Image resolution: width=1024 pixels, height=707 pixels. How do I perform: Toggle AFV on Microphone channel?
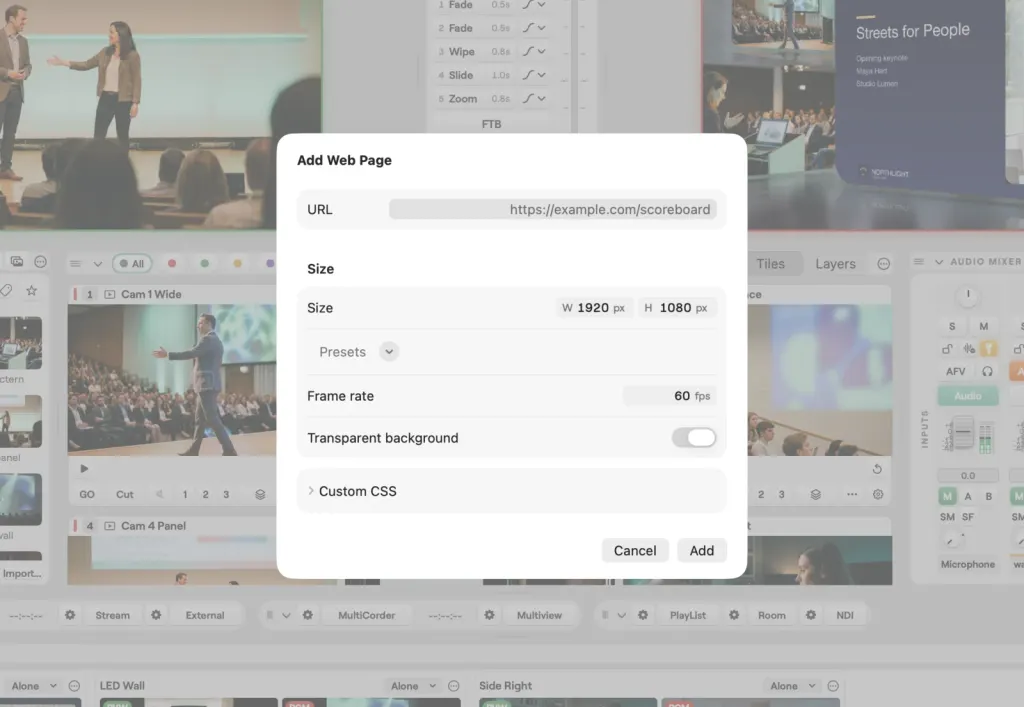955,371
